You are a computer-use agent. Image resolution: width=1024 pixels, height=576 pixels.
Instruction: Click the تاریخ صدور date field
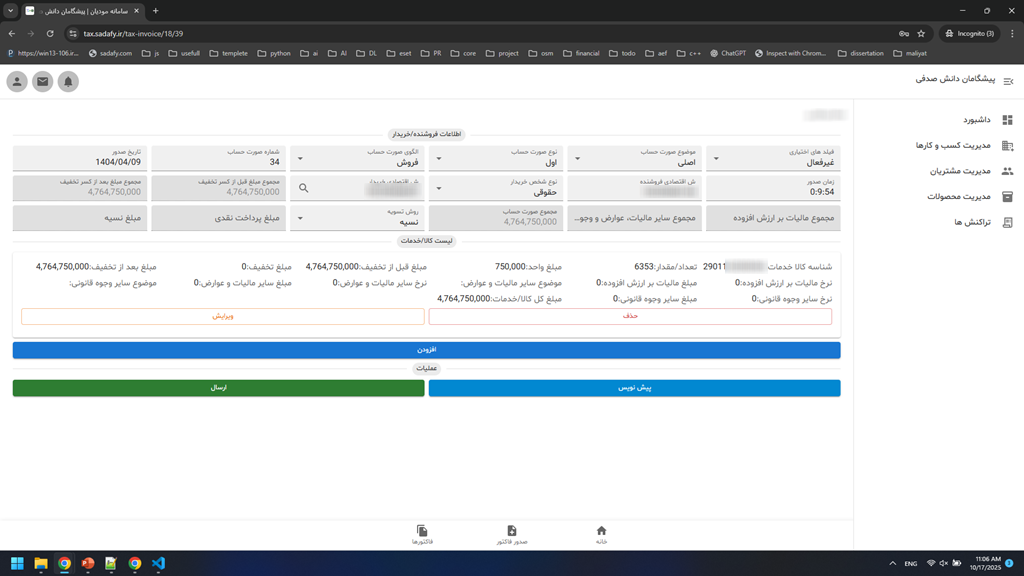[x=80, y=158]
